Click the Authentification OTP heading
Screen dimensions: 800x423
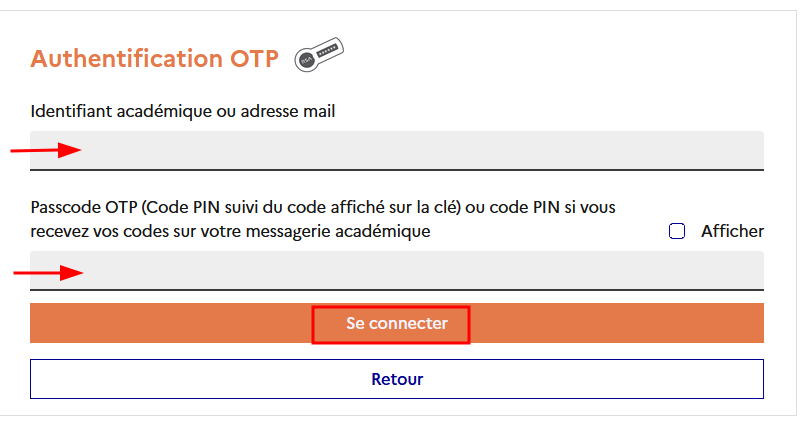(154, 58)
